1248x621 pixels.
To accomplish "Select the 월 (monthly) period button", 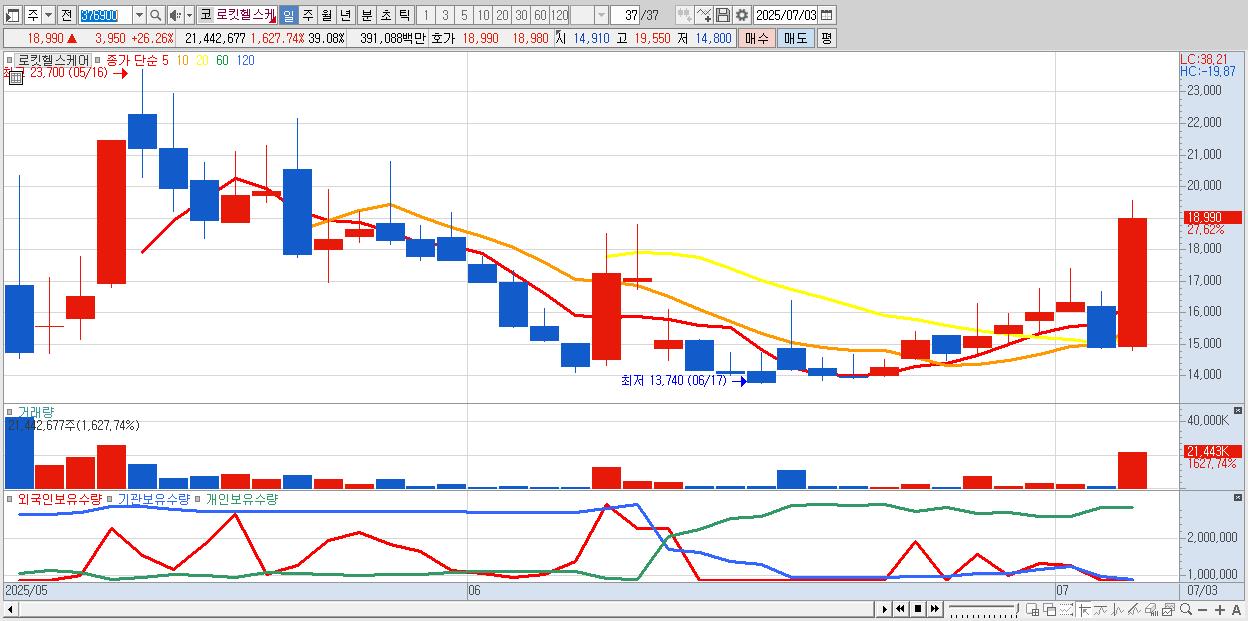I will [326, 15].
